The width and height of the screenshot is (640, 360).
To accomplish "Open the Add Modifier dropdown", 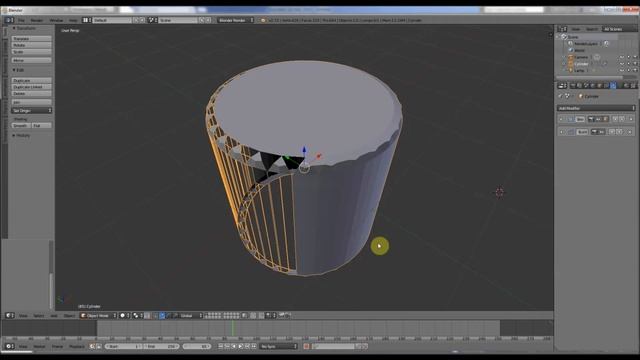I will (x=596, y=108).
